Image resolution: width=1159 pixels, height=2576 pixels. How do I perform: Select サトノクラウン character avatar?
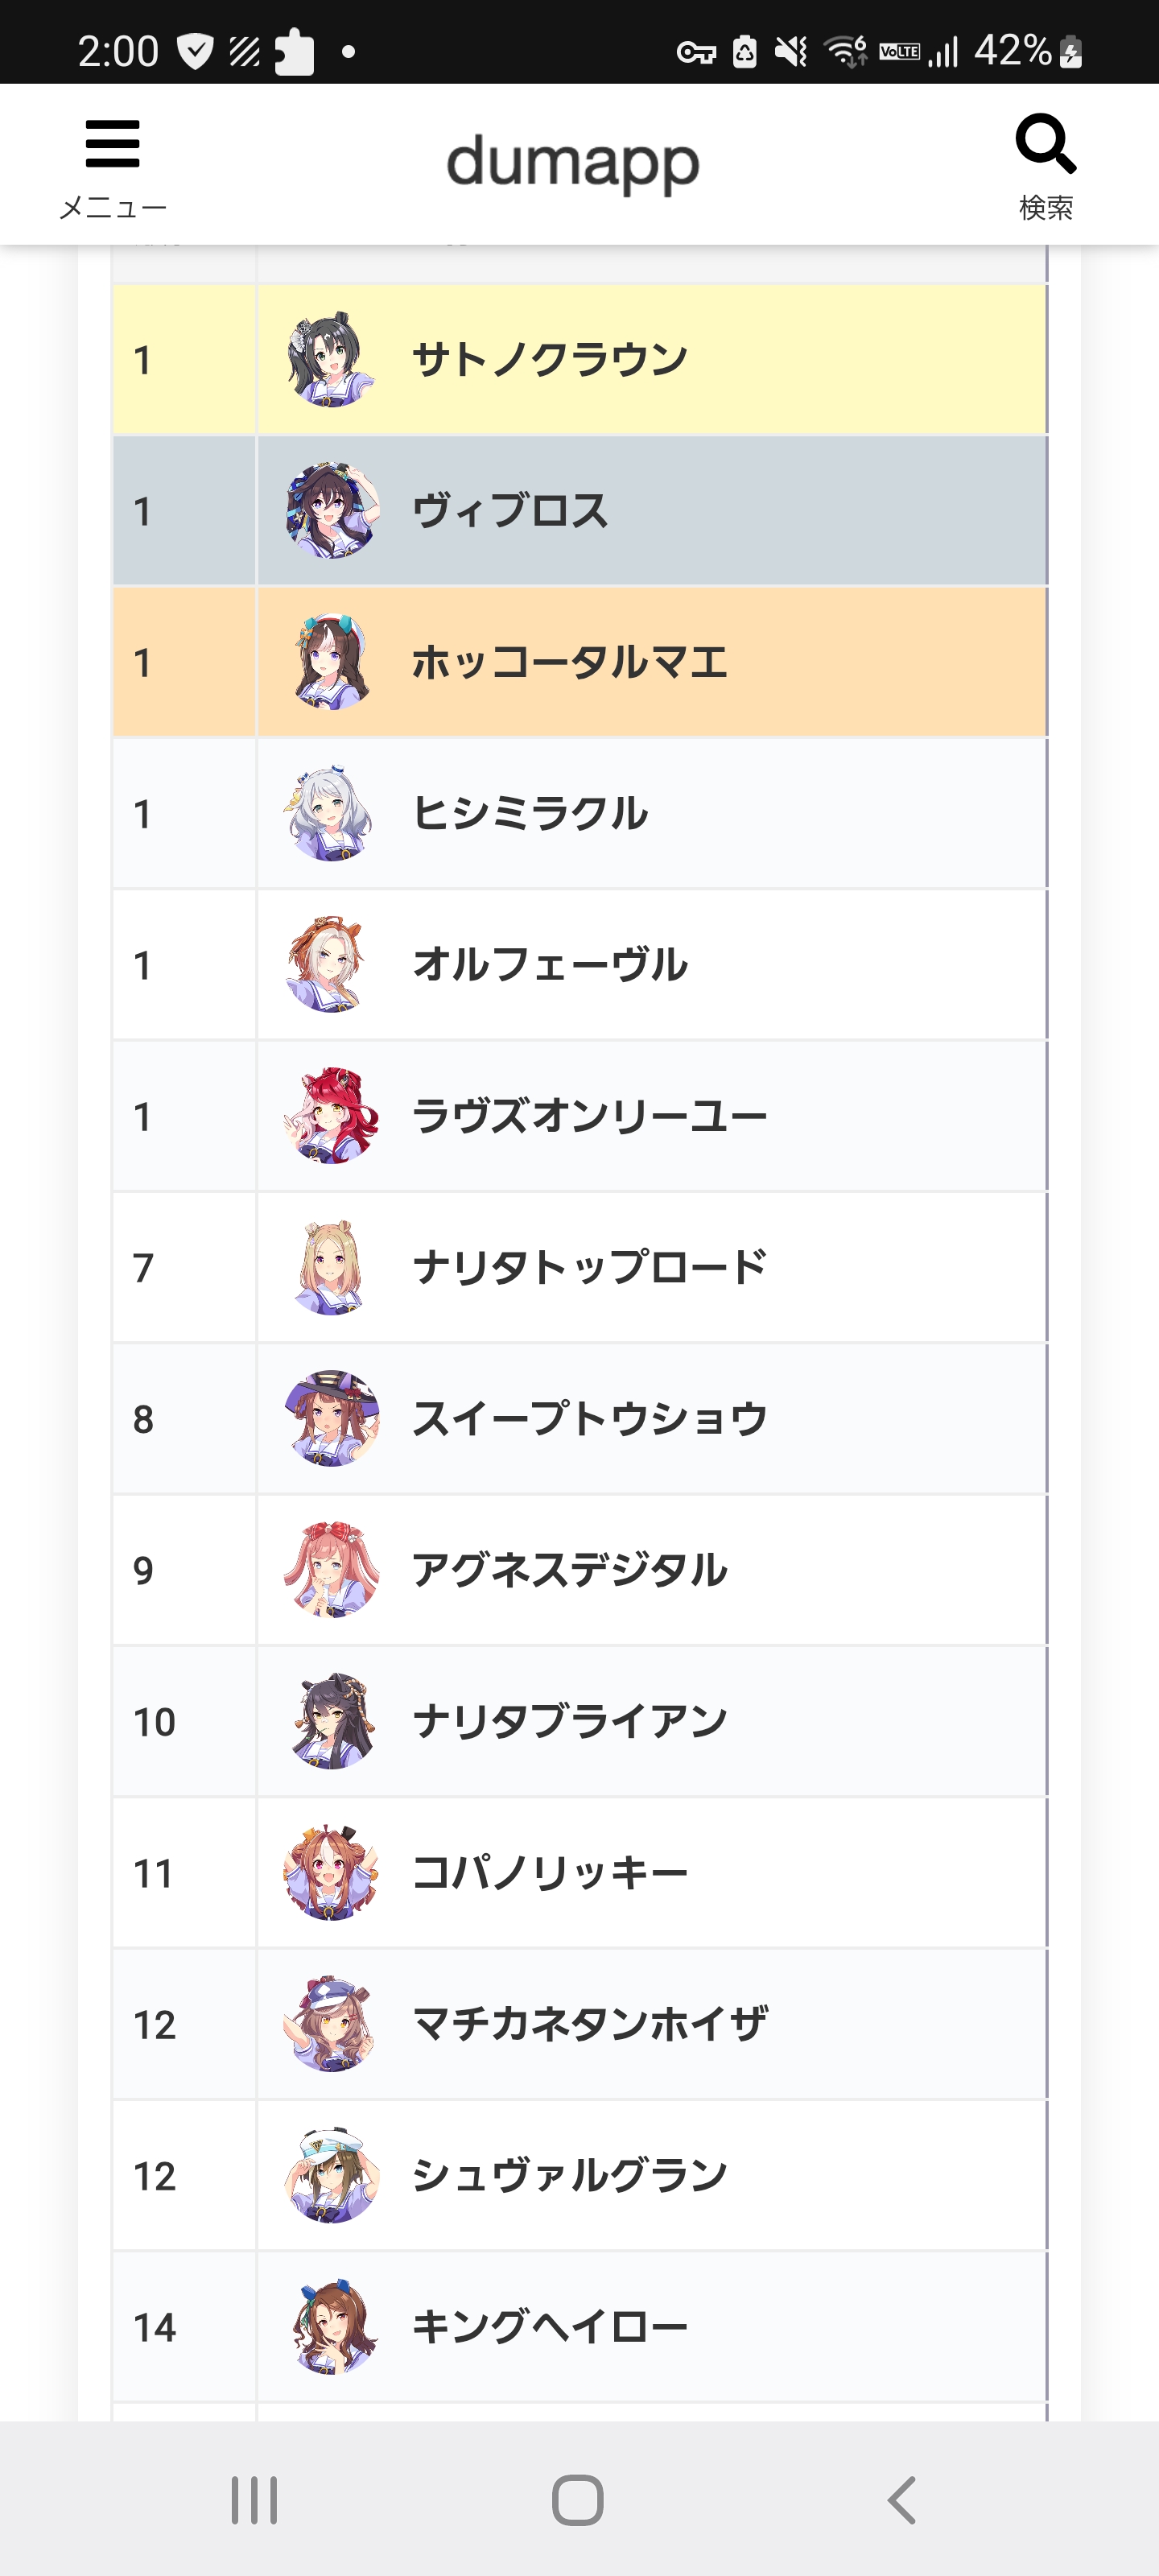(x=332, y=359)
